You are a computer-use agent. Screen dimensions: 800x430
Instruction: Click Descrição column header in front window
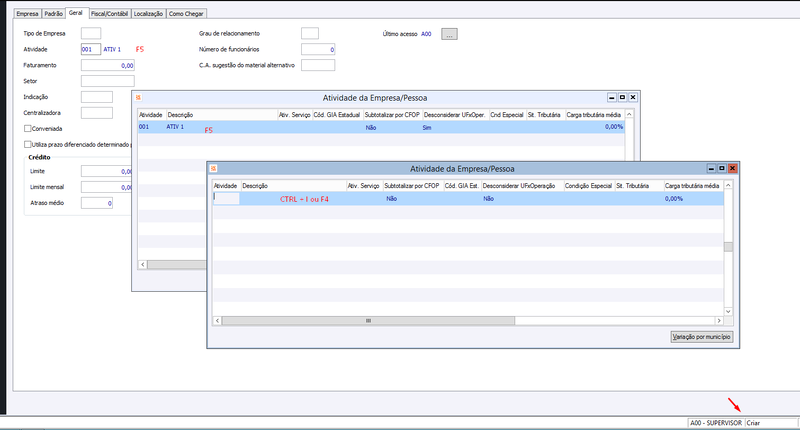293,186
